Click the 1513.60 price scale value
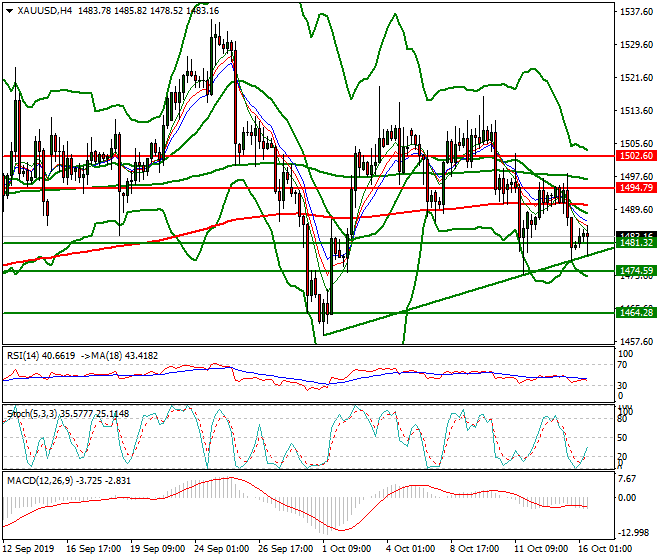The height and width of the screenshot is (560, 660). [636, 110]
